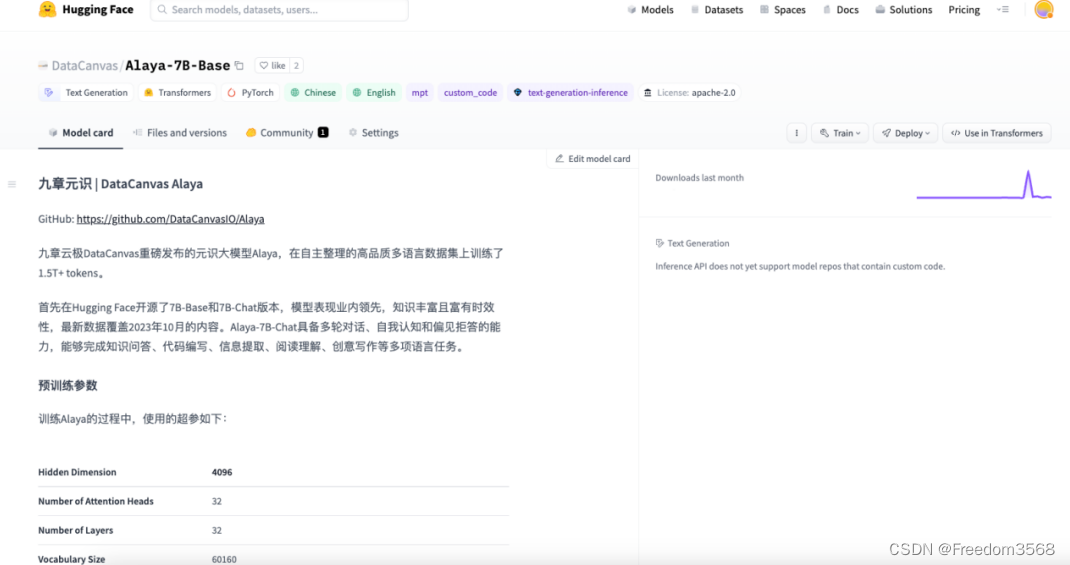Screen dimensions: 1070x565
Task: Click the DataCanvas organization name
Action: 85,66
